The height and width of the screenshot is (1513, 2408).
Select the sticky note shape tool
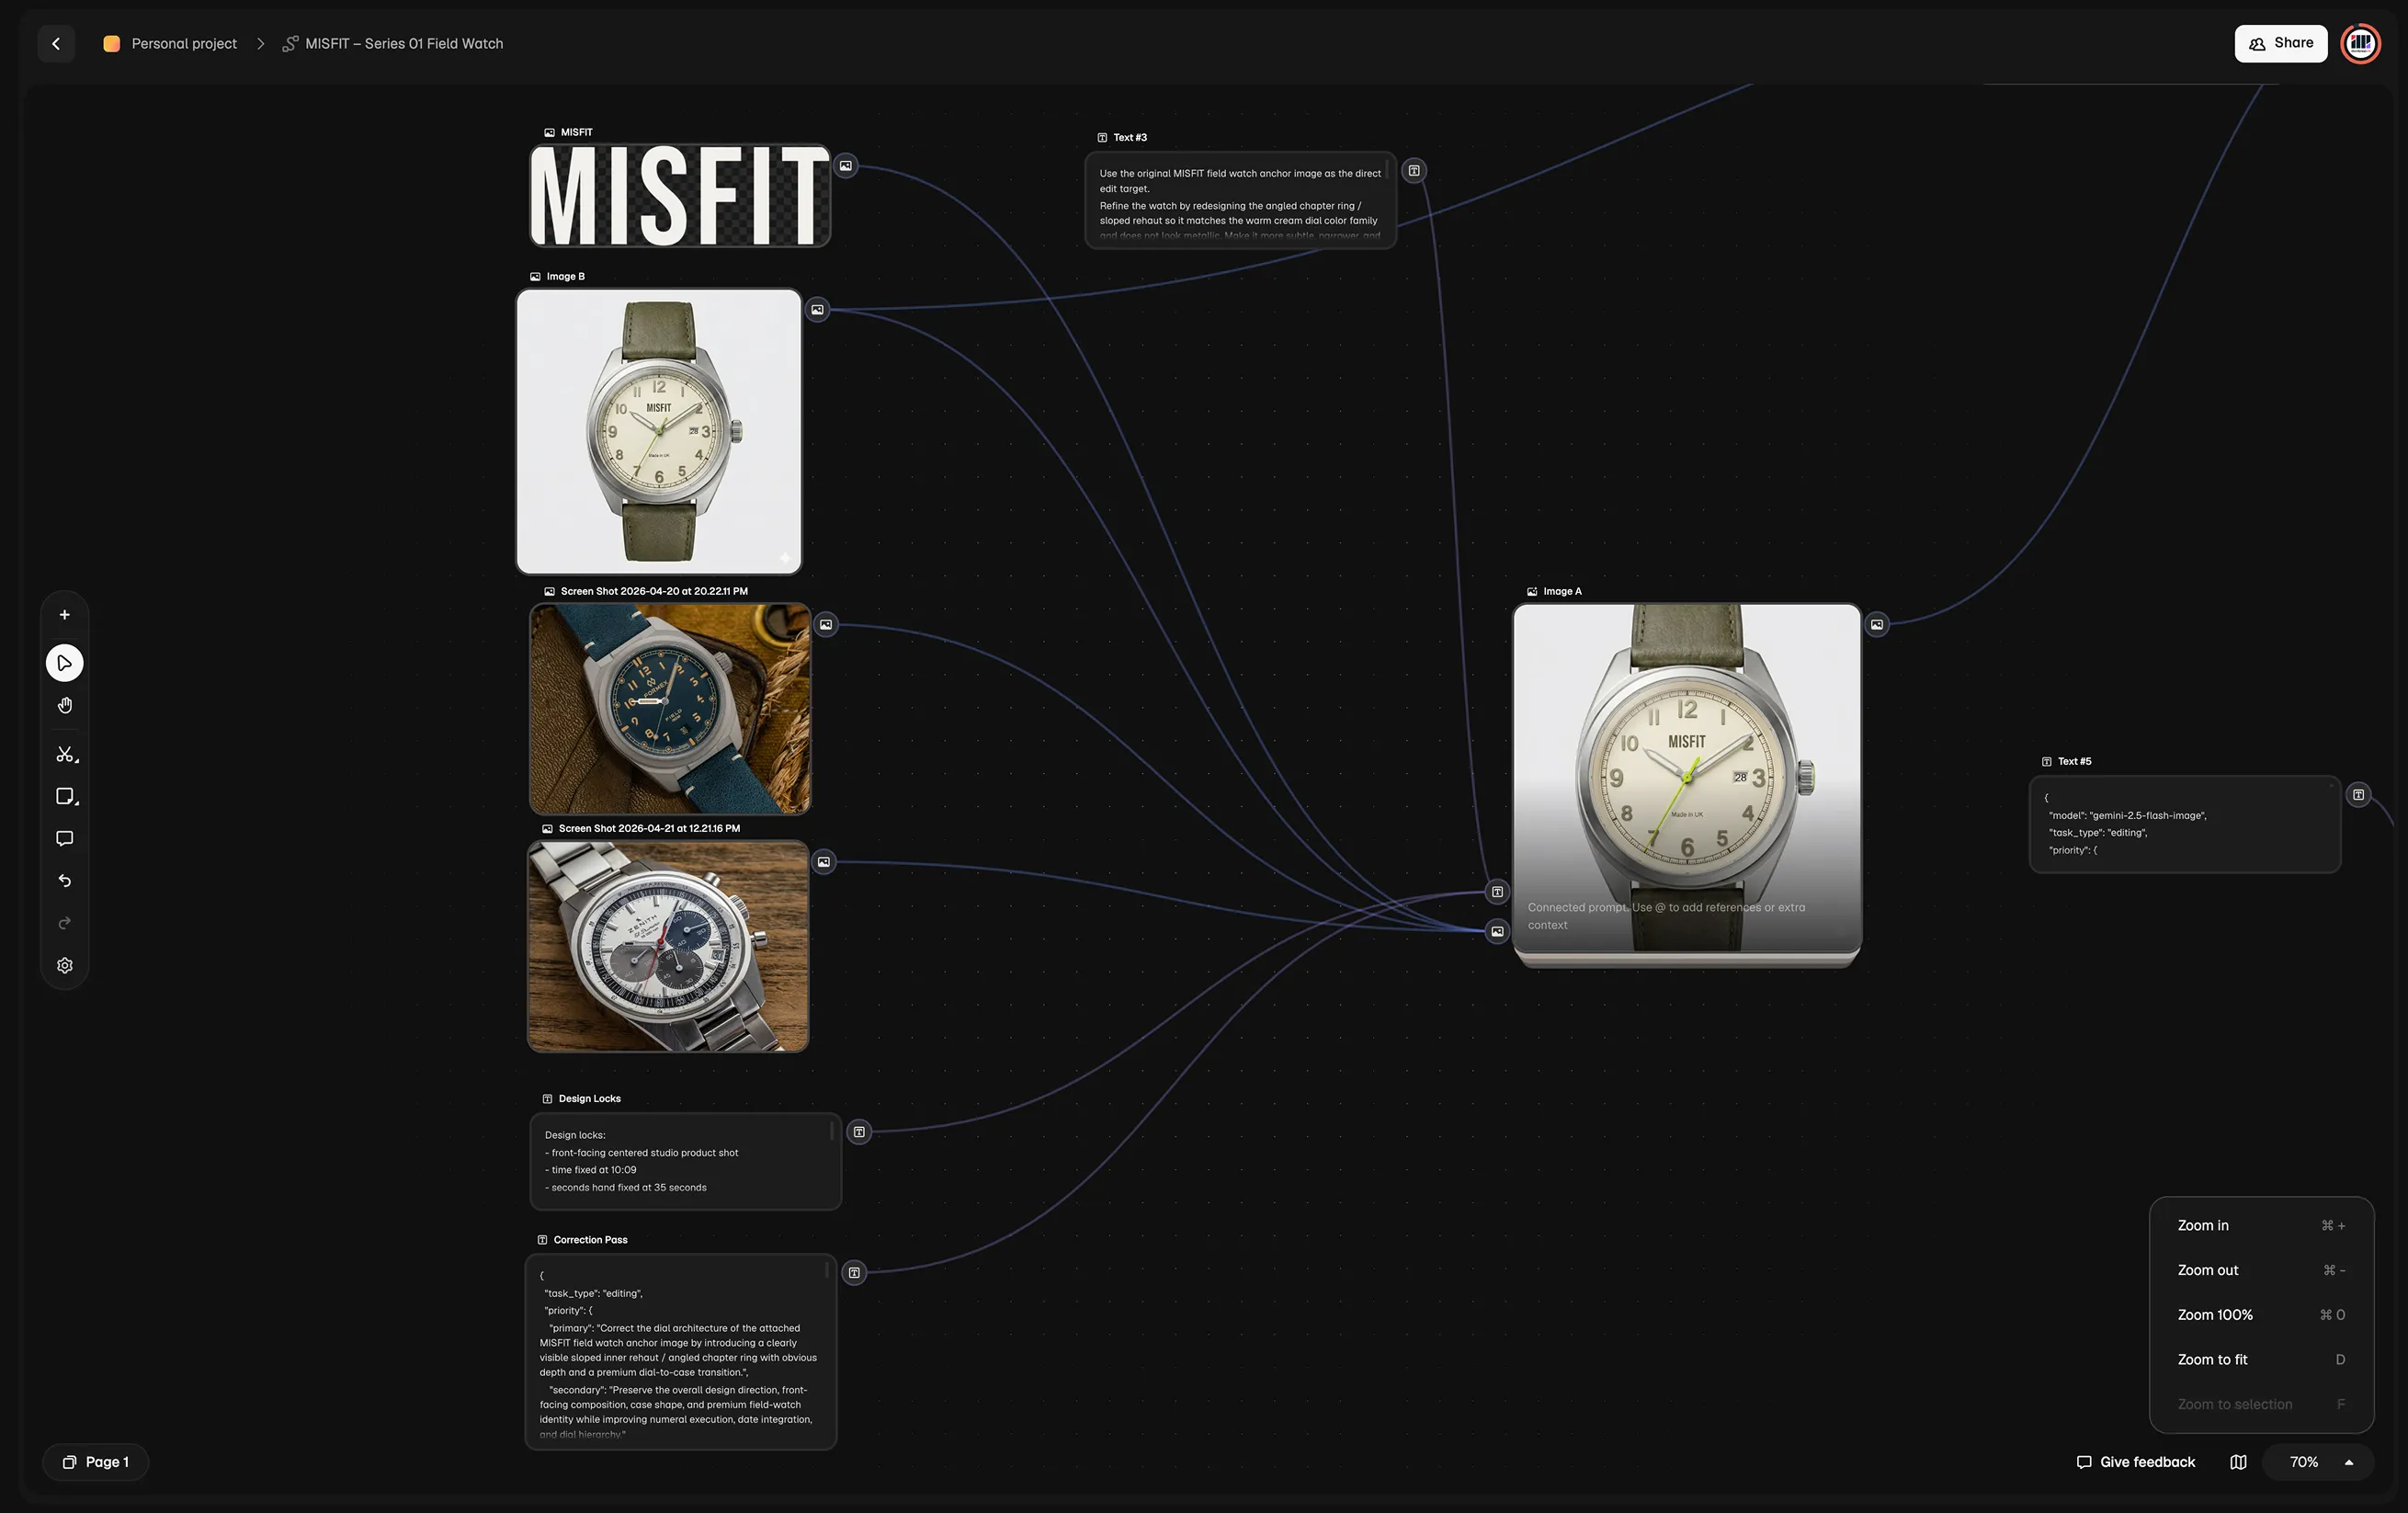tap(65, 797)
